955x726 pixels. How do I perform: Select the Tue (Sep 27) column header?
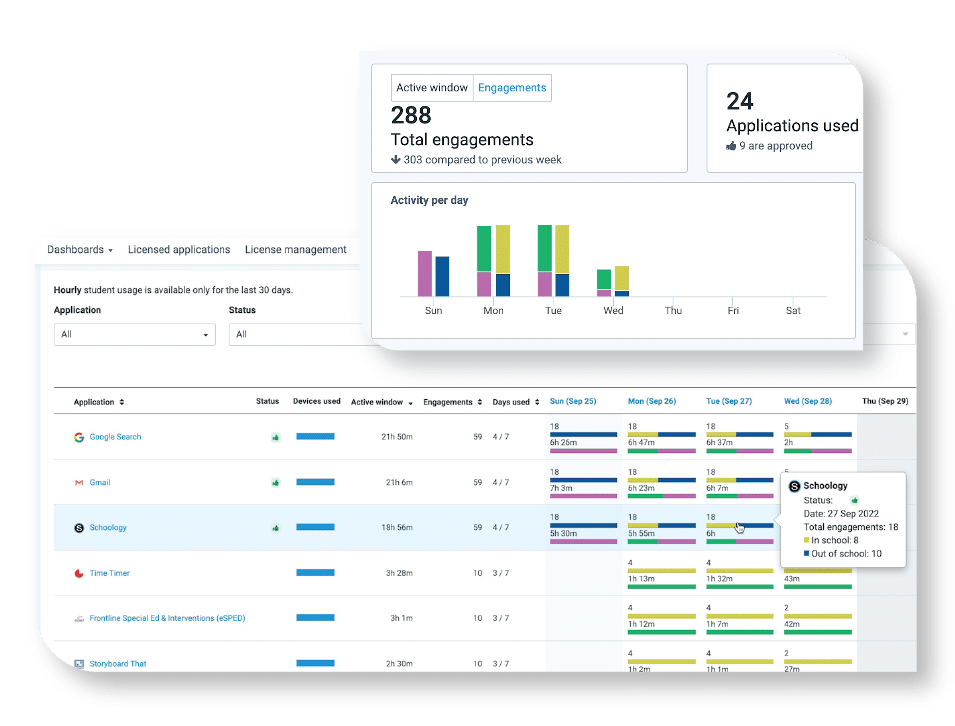point(729,401)
